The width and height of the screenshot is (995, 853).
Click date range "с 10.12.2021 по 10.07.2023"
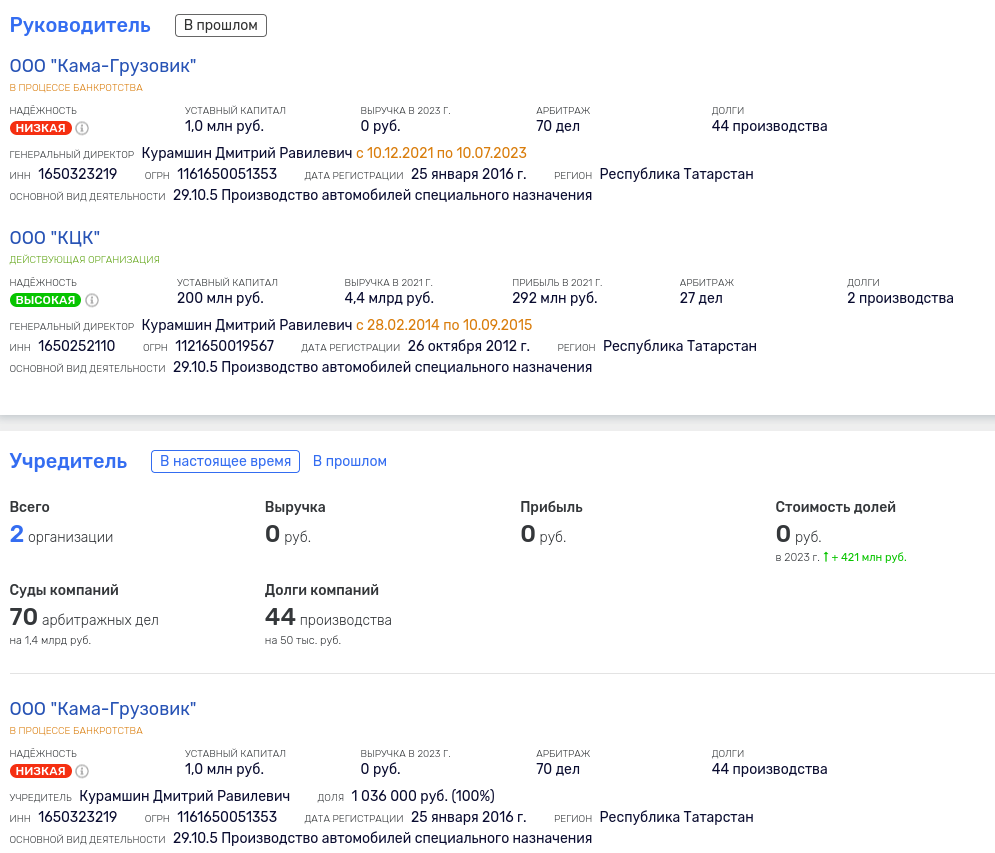[442, 154]
